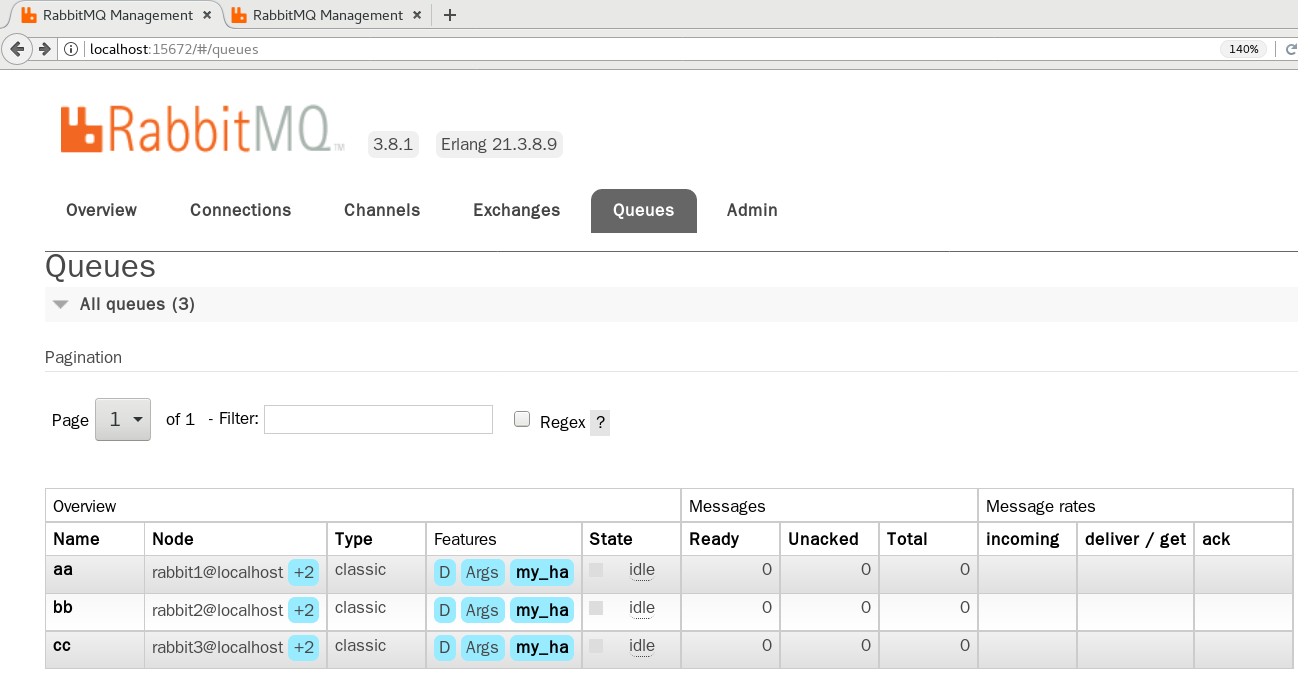
Task: Click the RabbitMQ logo
Action: click(x=200, y=128)
